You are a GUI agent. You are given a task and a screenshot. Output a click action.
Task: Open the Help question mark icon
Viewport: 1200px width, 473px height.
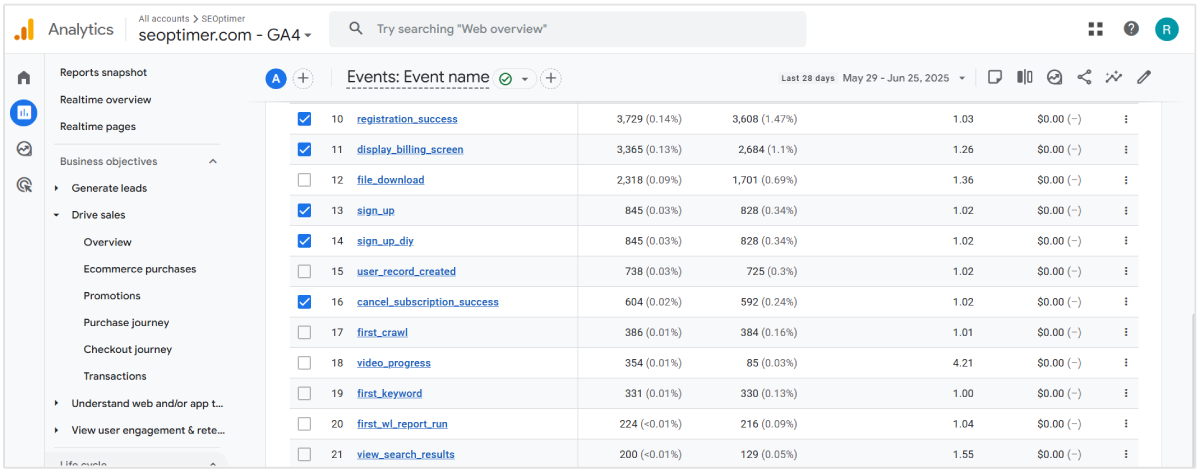[x=1131, y=29]
